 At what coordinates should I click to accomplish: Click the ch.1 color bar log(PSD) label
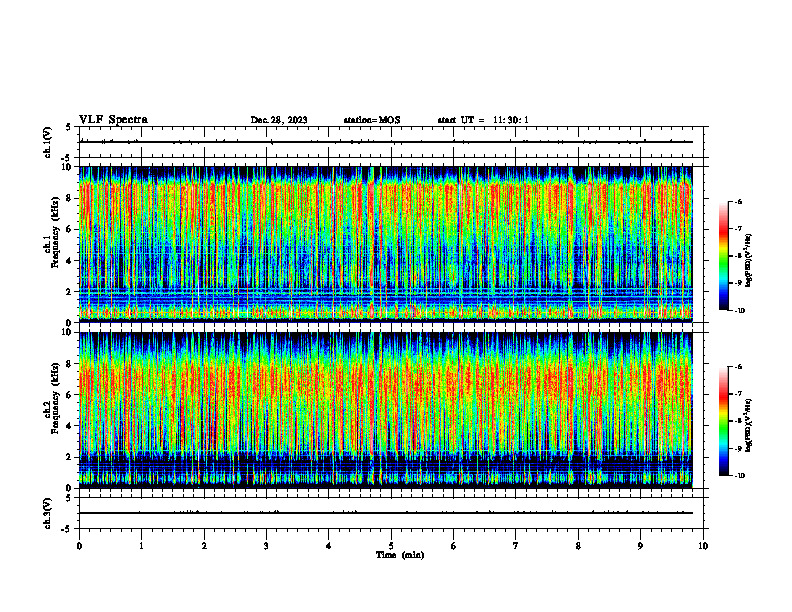[749, 261]
